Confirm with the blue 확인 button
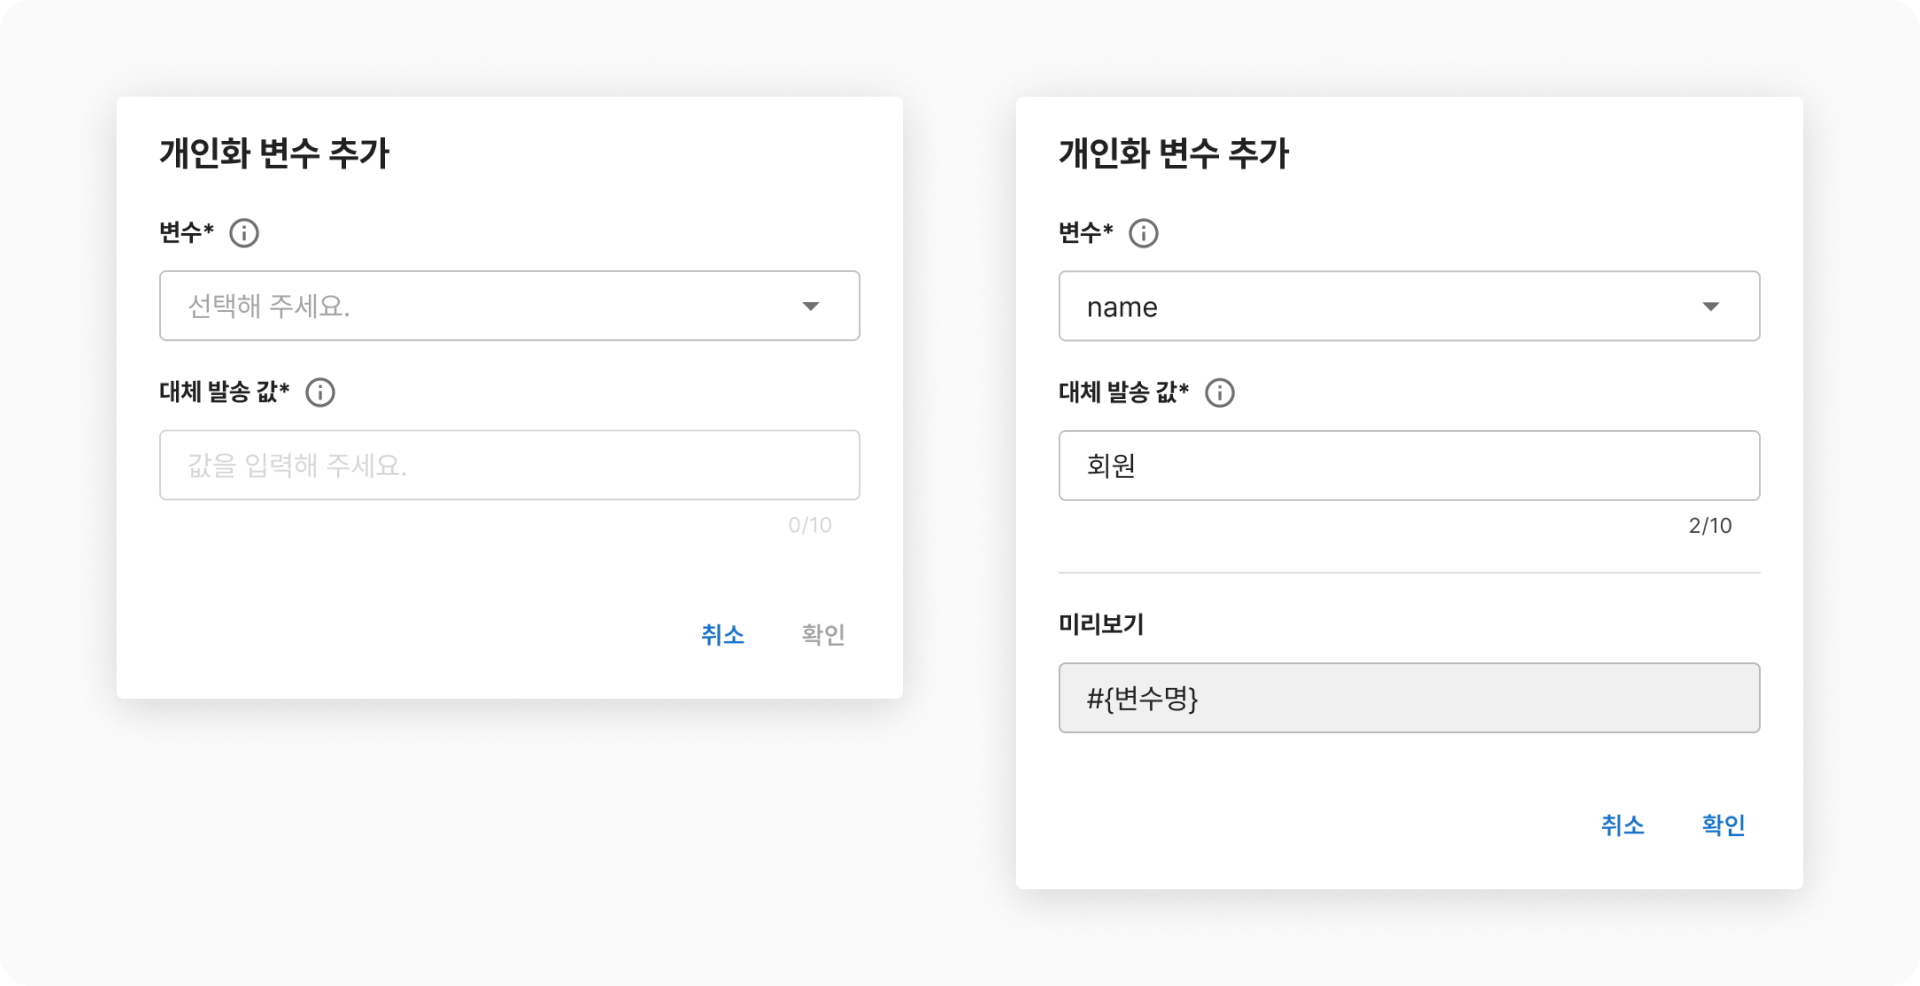1920x986 pixels. coord(1723,825)
